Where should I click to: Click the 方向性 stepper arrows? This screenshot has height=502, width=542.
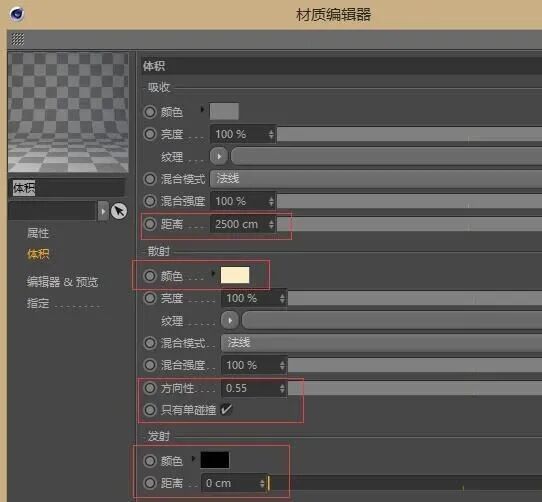(x=282, y=388)
